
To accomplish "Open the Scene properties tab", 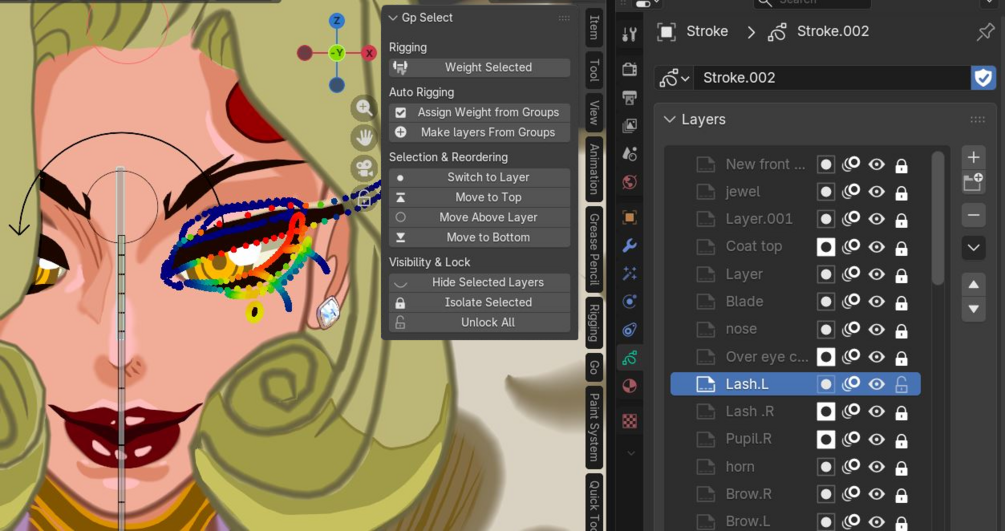I will point(629,153).
